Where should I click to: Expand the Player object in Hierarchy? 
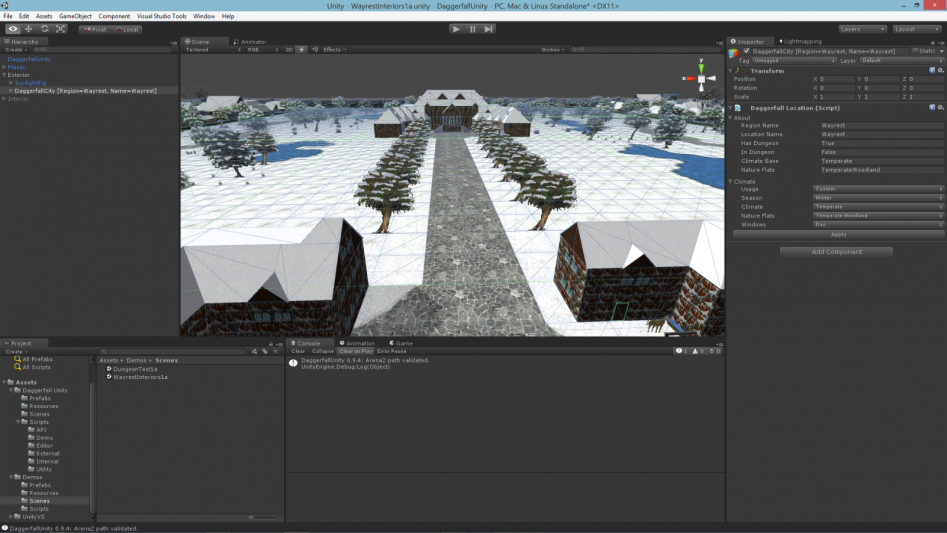click(x=4, y=67)
